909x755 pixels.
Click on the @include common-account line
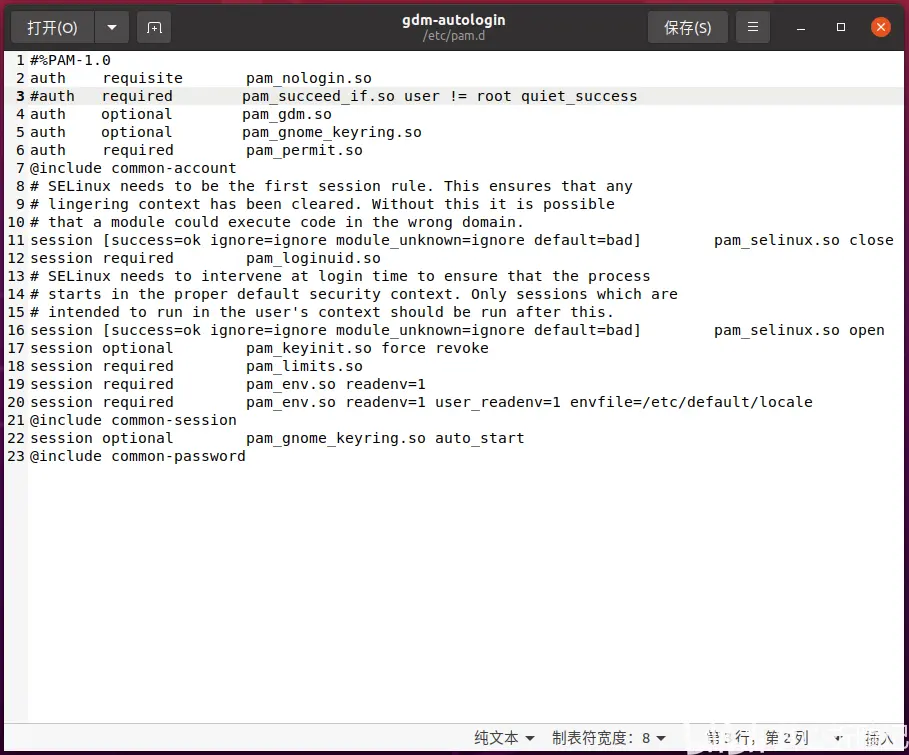(x=133, y=168)
